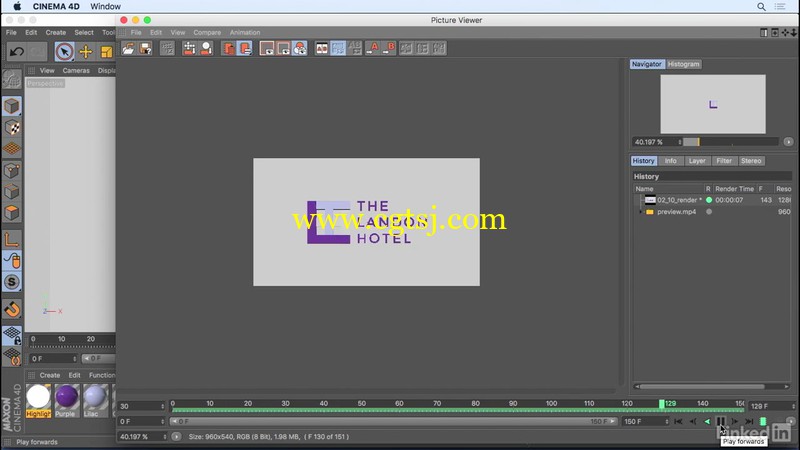Select the Highlight material swatch

coord(38,401)
